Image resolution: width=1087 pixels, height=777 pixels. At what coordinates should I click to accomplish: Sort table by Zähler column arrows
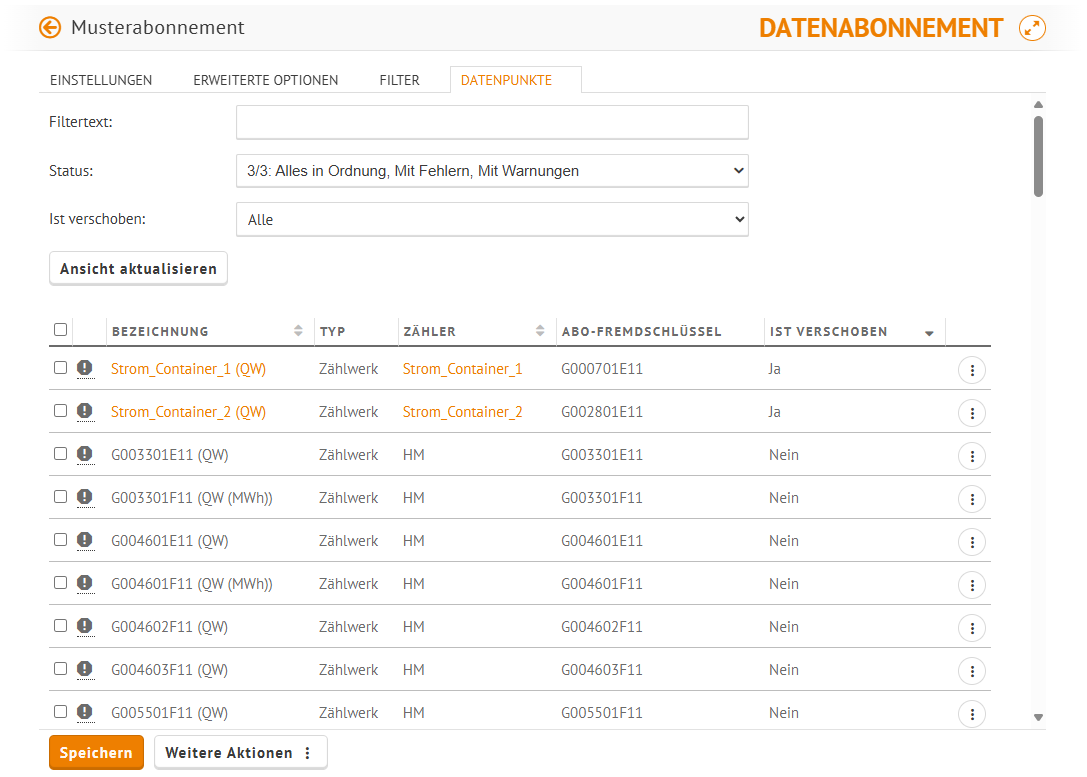point(540,331)
